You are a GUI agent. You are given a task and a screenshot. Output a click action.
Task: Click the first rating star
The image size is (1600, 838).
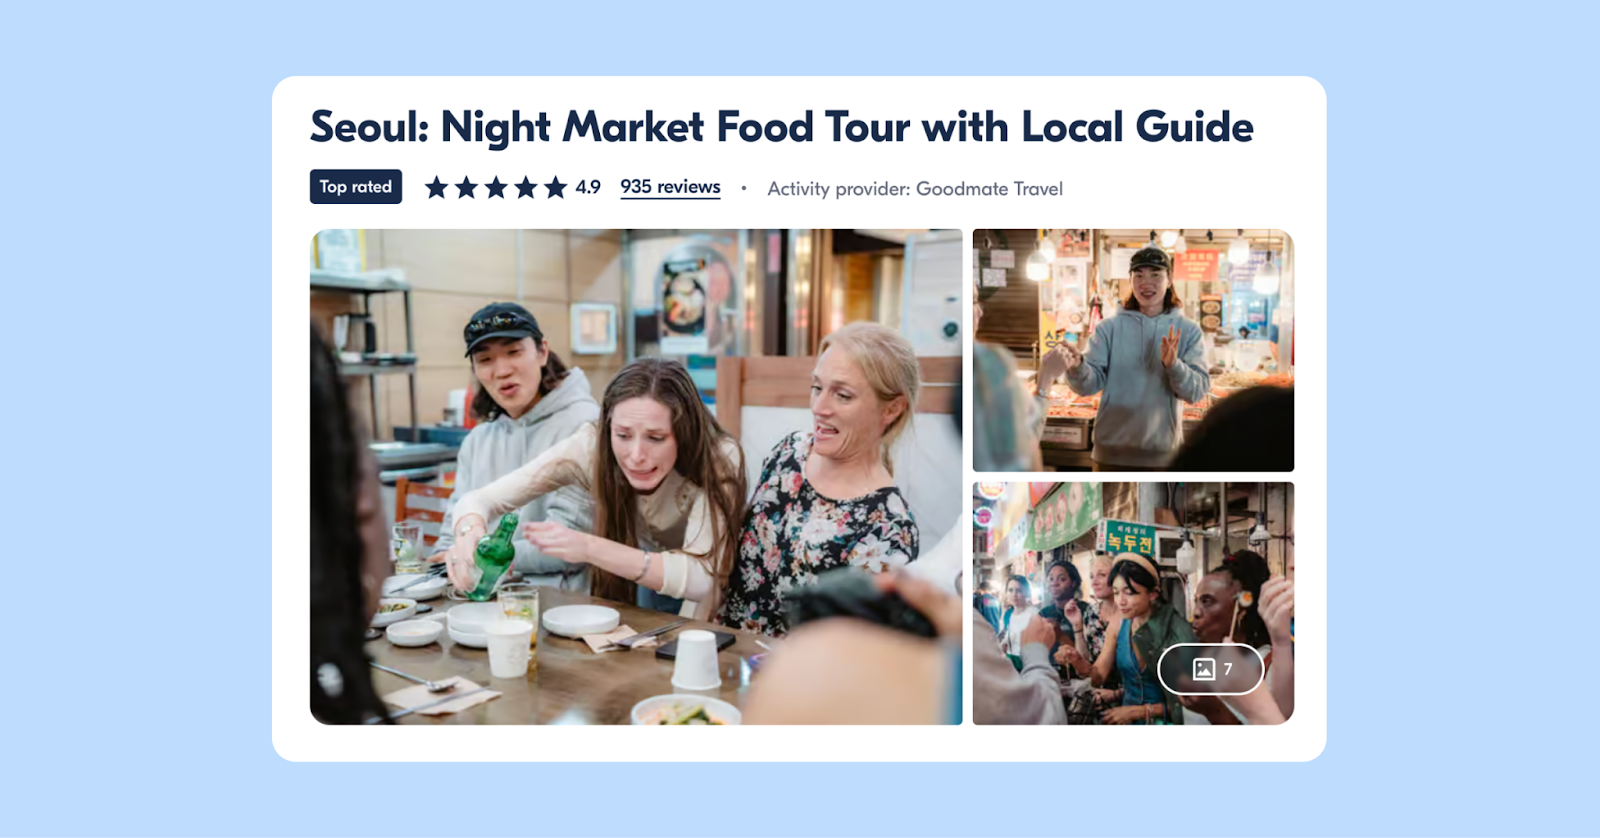[x=436, y=187]
